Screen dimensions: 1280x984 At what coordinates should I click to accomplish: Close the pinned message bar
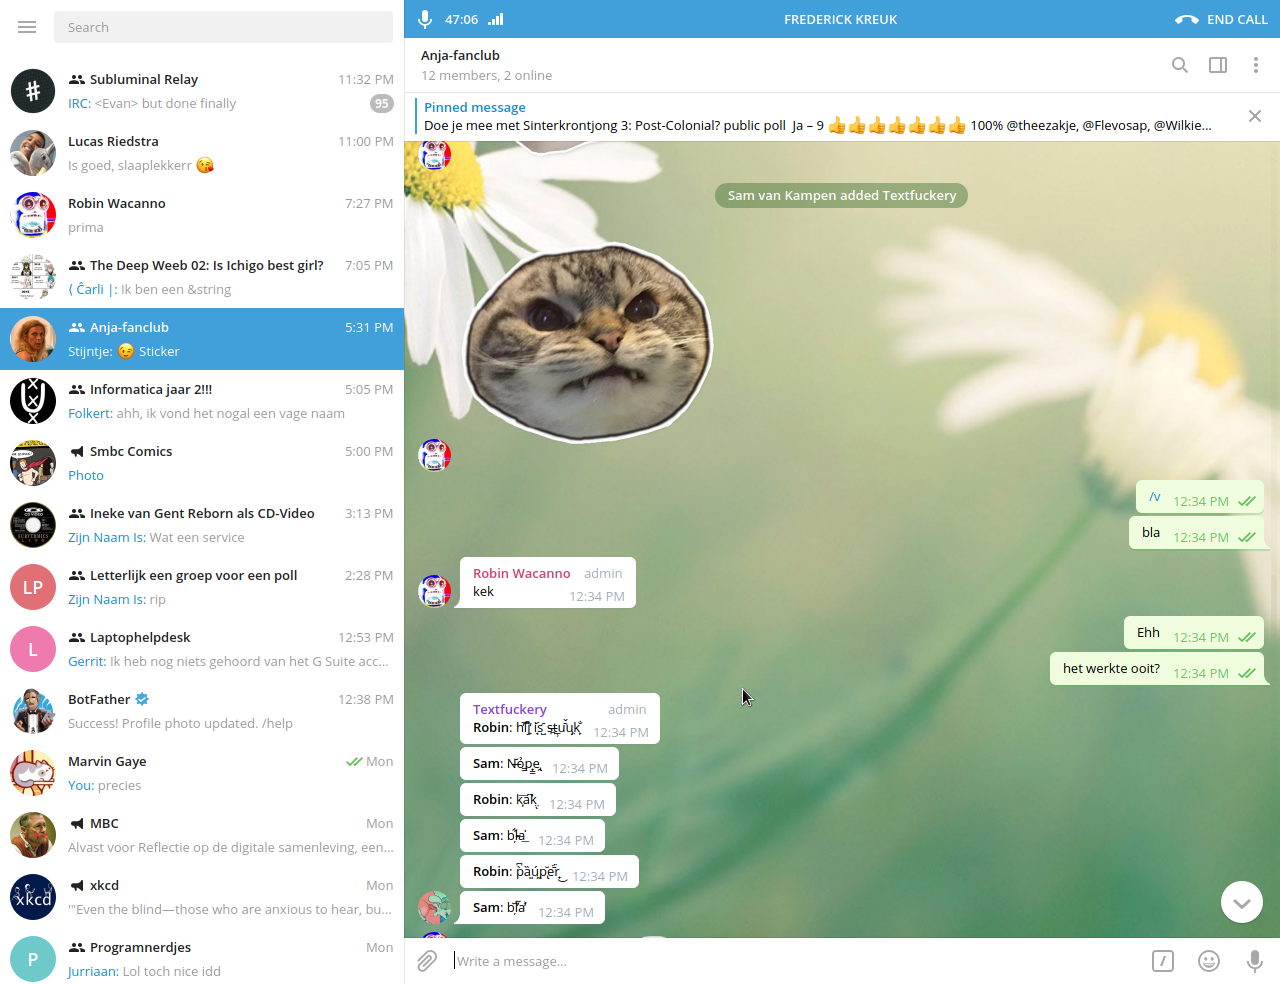pyautogui.click(x=1255, y=116)
